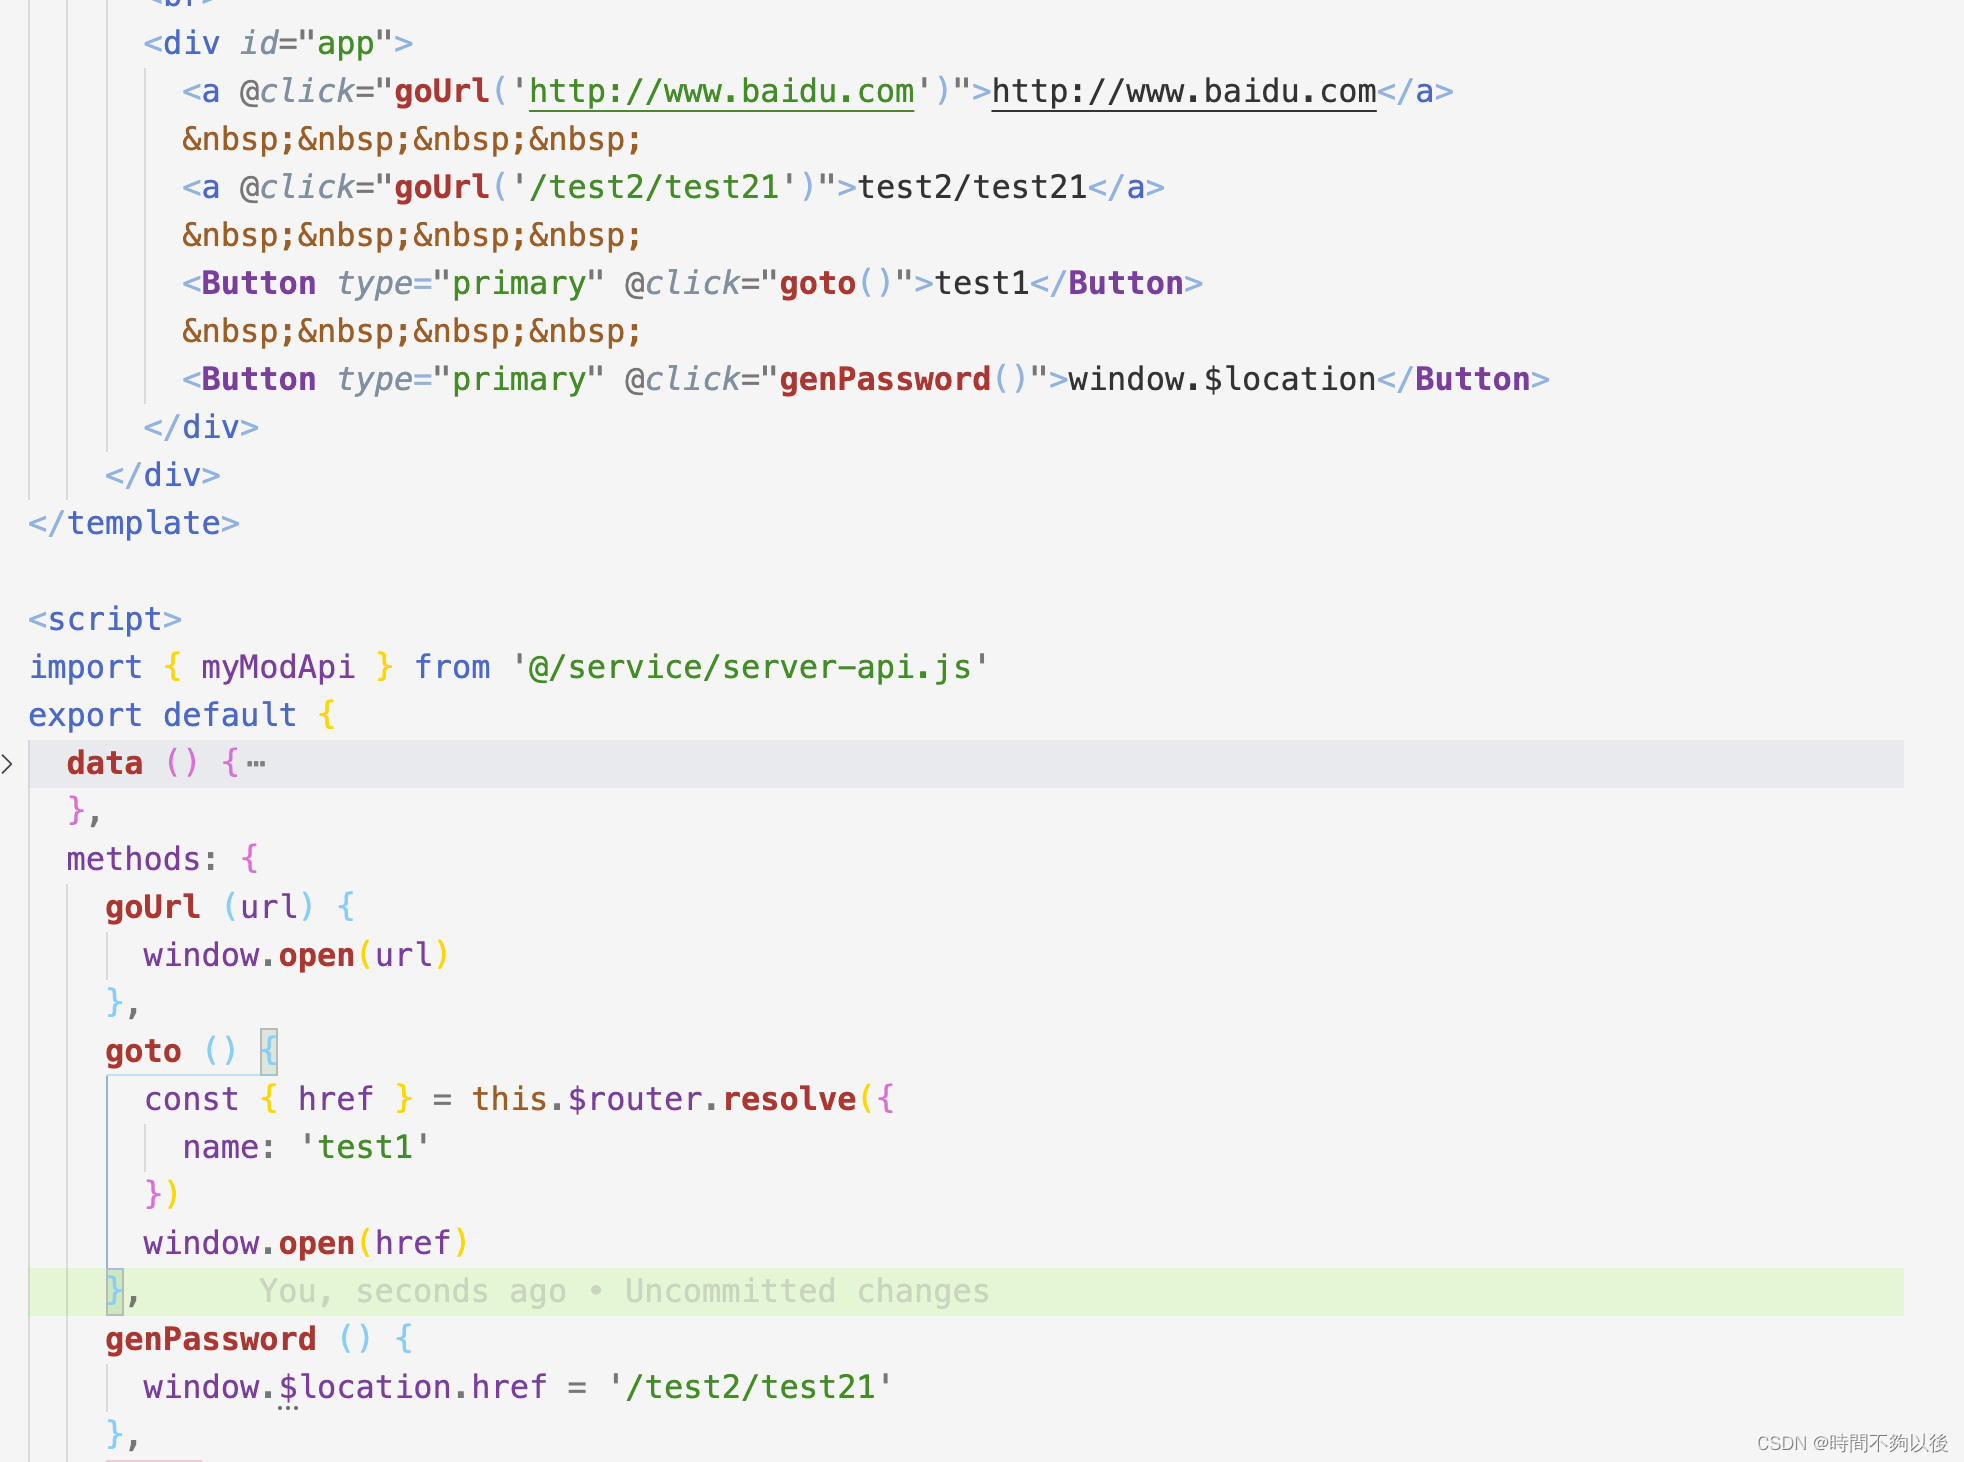
Task: Click the genPassword method definition name
Action: point(211,1339)
